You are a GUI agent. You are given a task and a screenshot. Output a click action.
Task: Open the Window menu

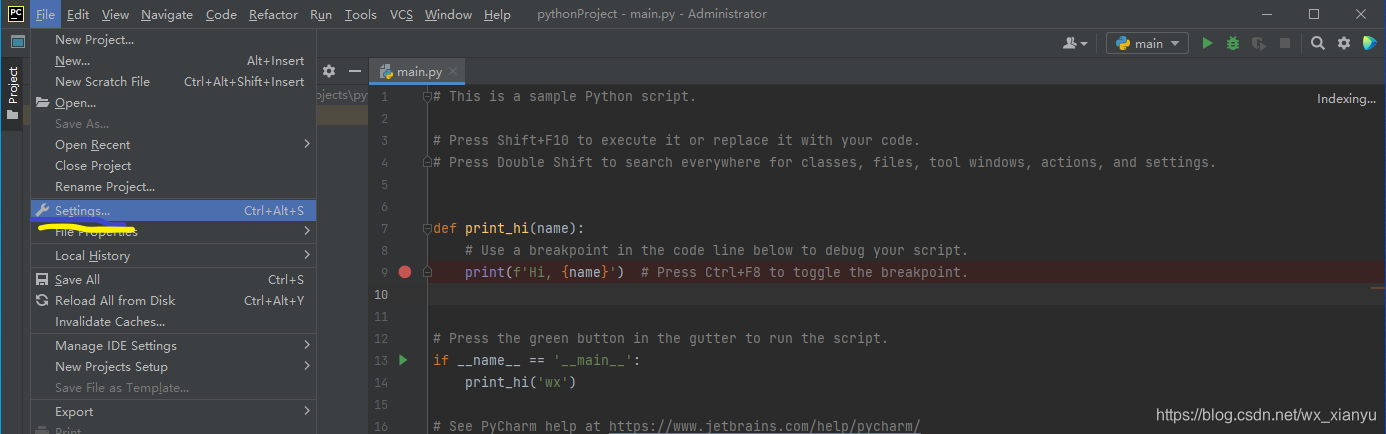448,14
